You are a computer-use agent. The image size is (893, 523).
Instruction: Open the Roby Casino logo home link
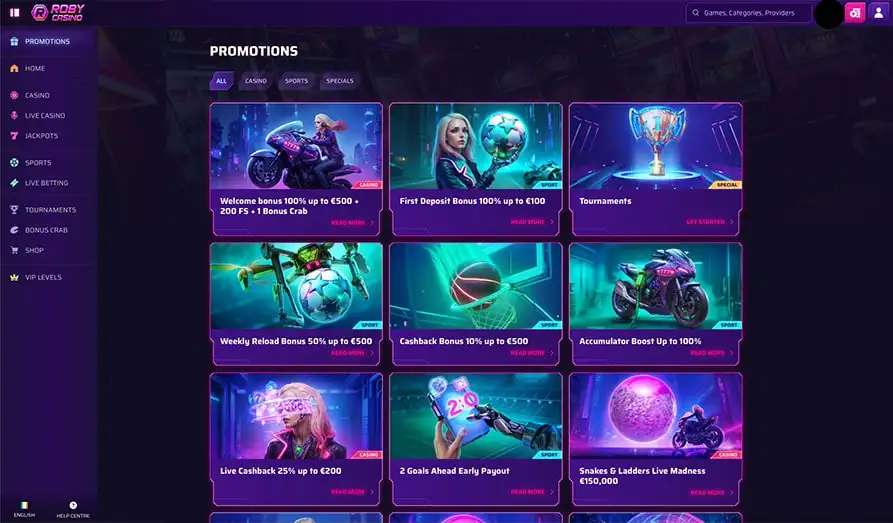point(58,13)
